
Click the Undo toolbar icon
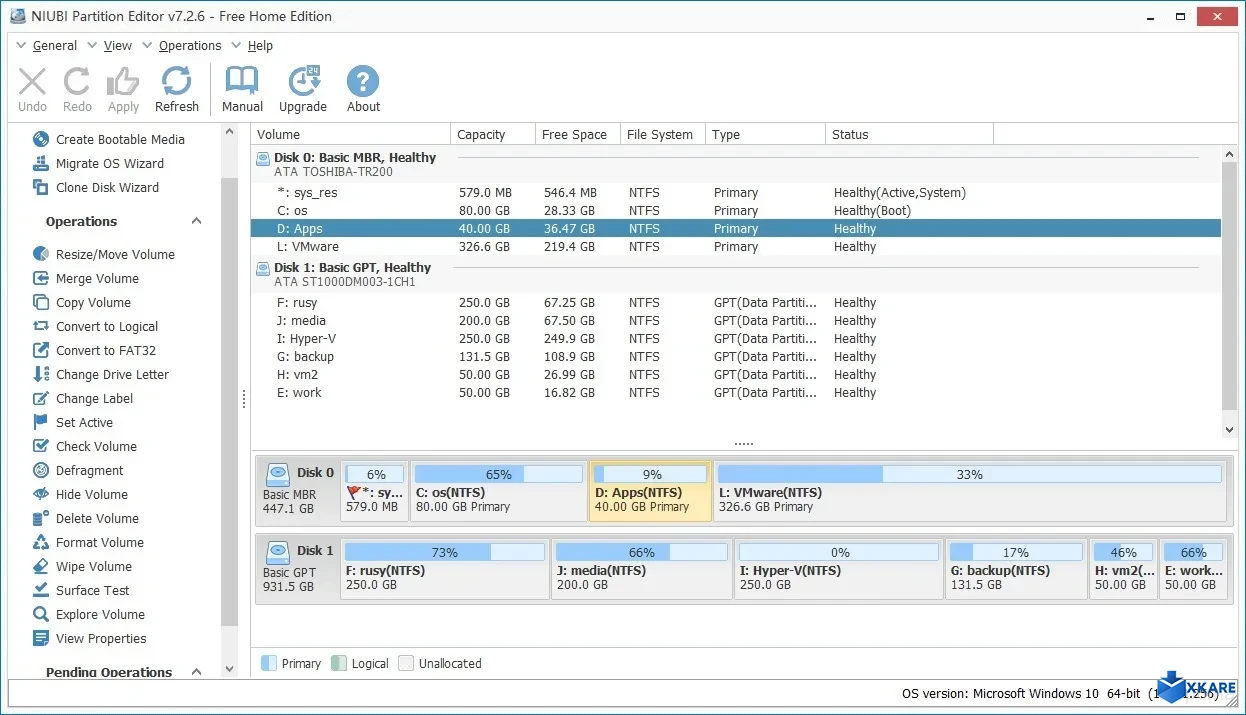click(x=32, y=82)
